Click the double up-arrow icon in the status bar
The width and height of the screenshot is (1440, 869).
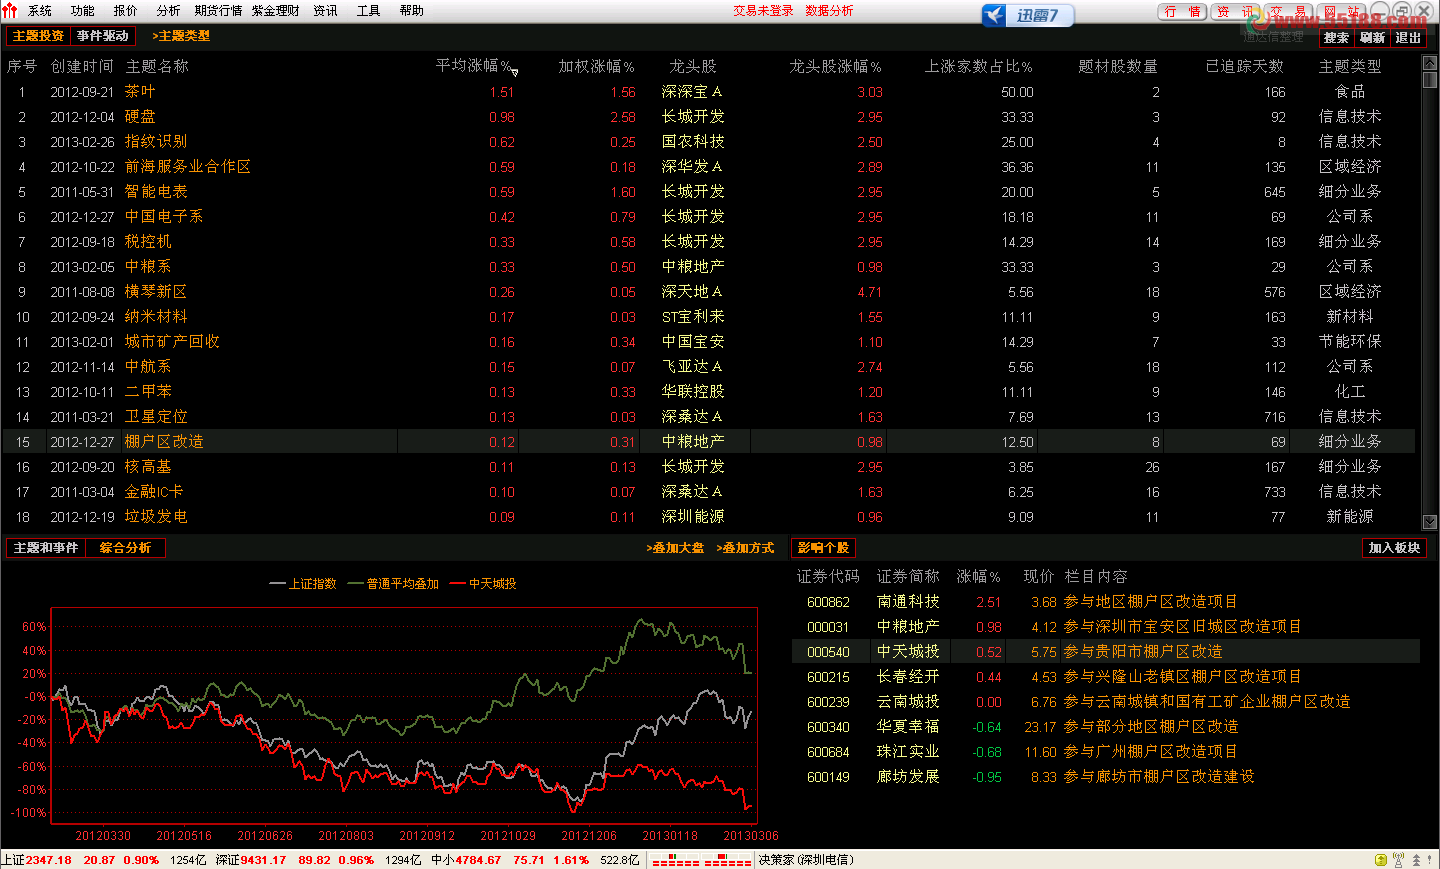[x=1416, y=860]
